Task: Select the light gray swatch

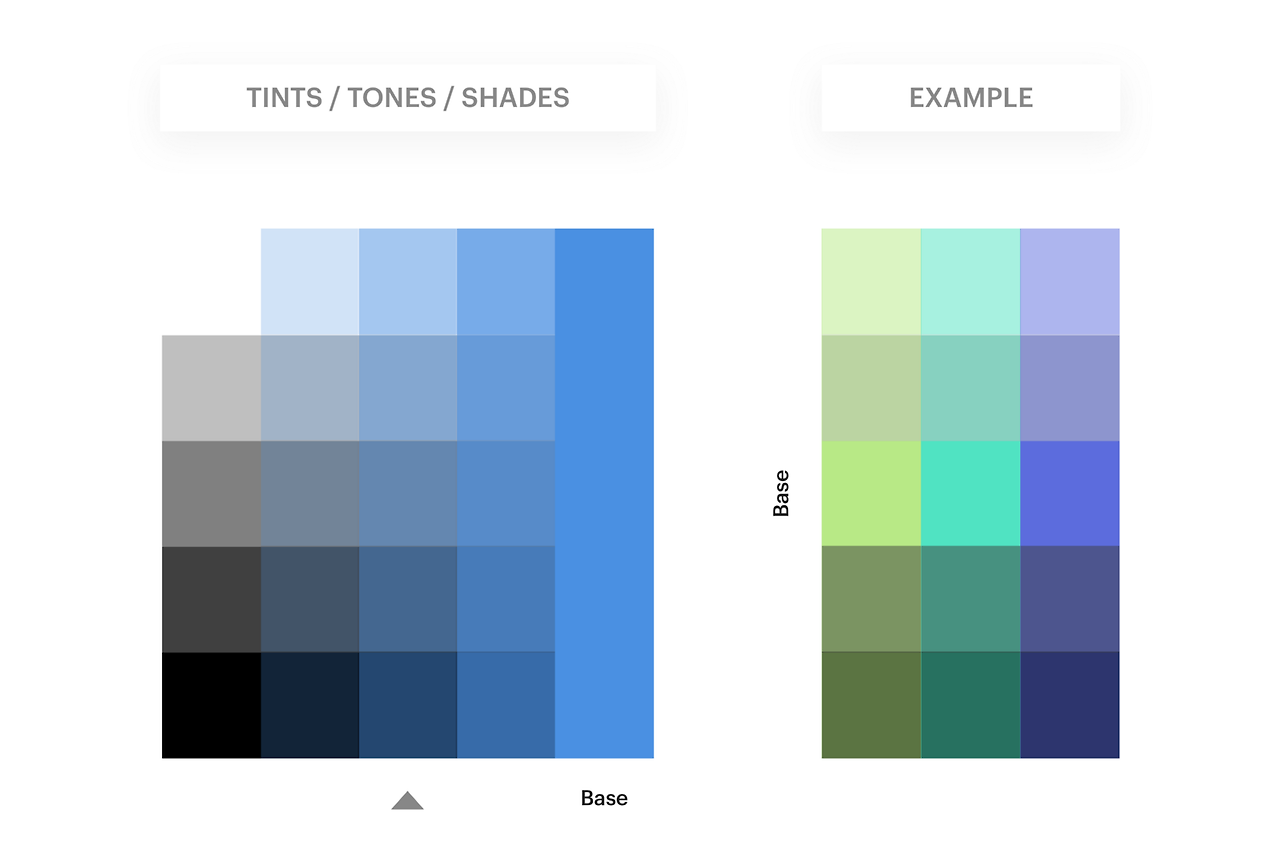Action: [x=211, y=388]
